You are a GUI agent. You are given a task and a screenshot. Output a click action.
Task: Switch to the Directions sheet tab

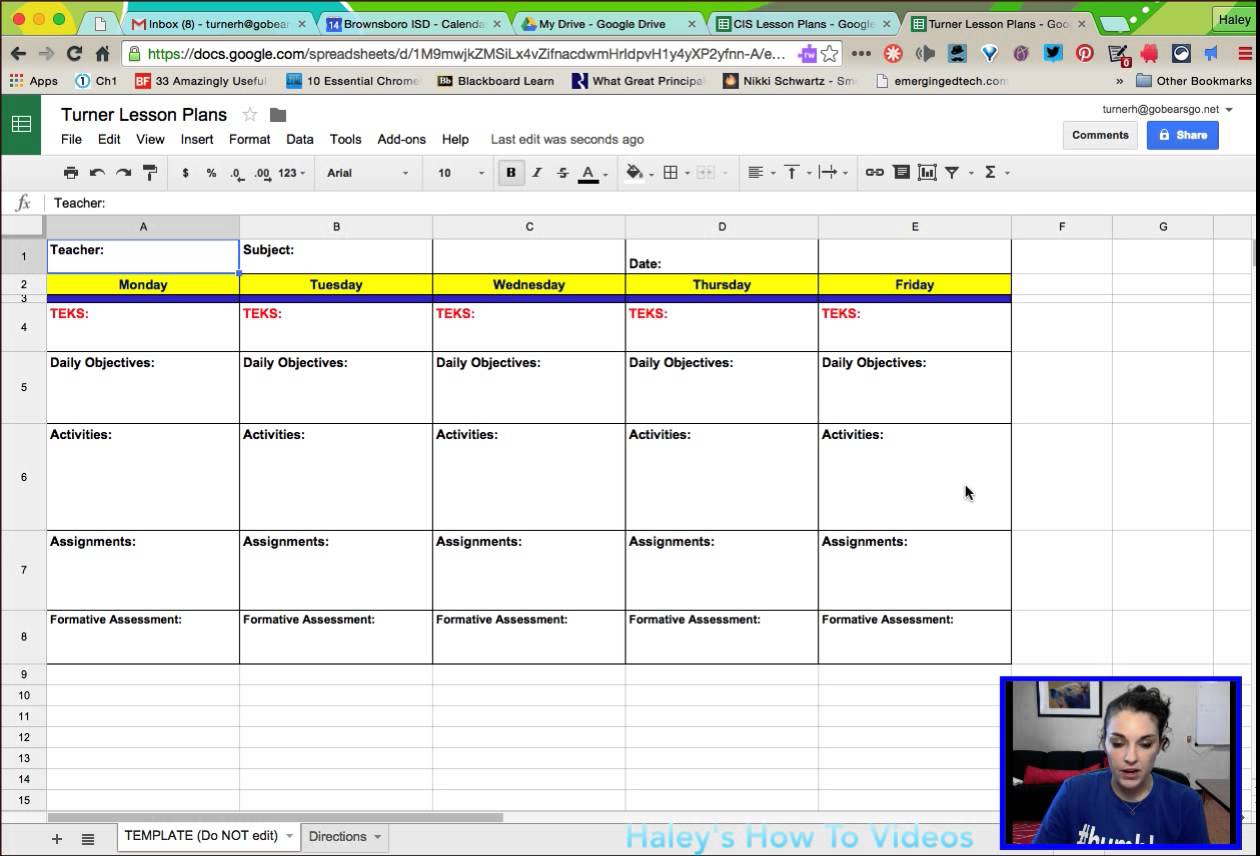337,836
